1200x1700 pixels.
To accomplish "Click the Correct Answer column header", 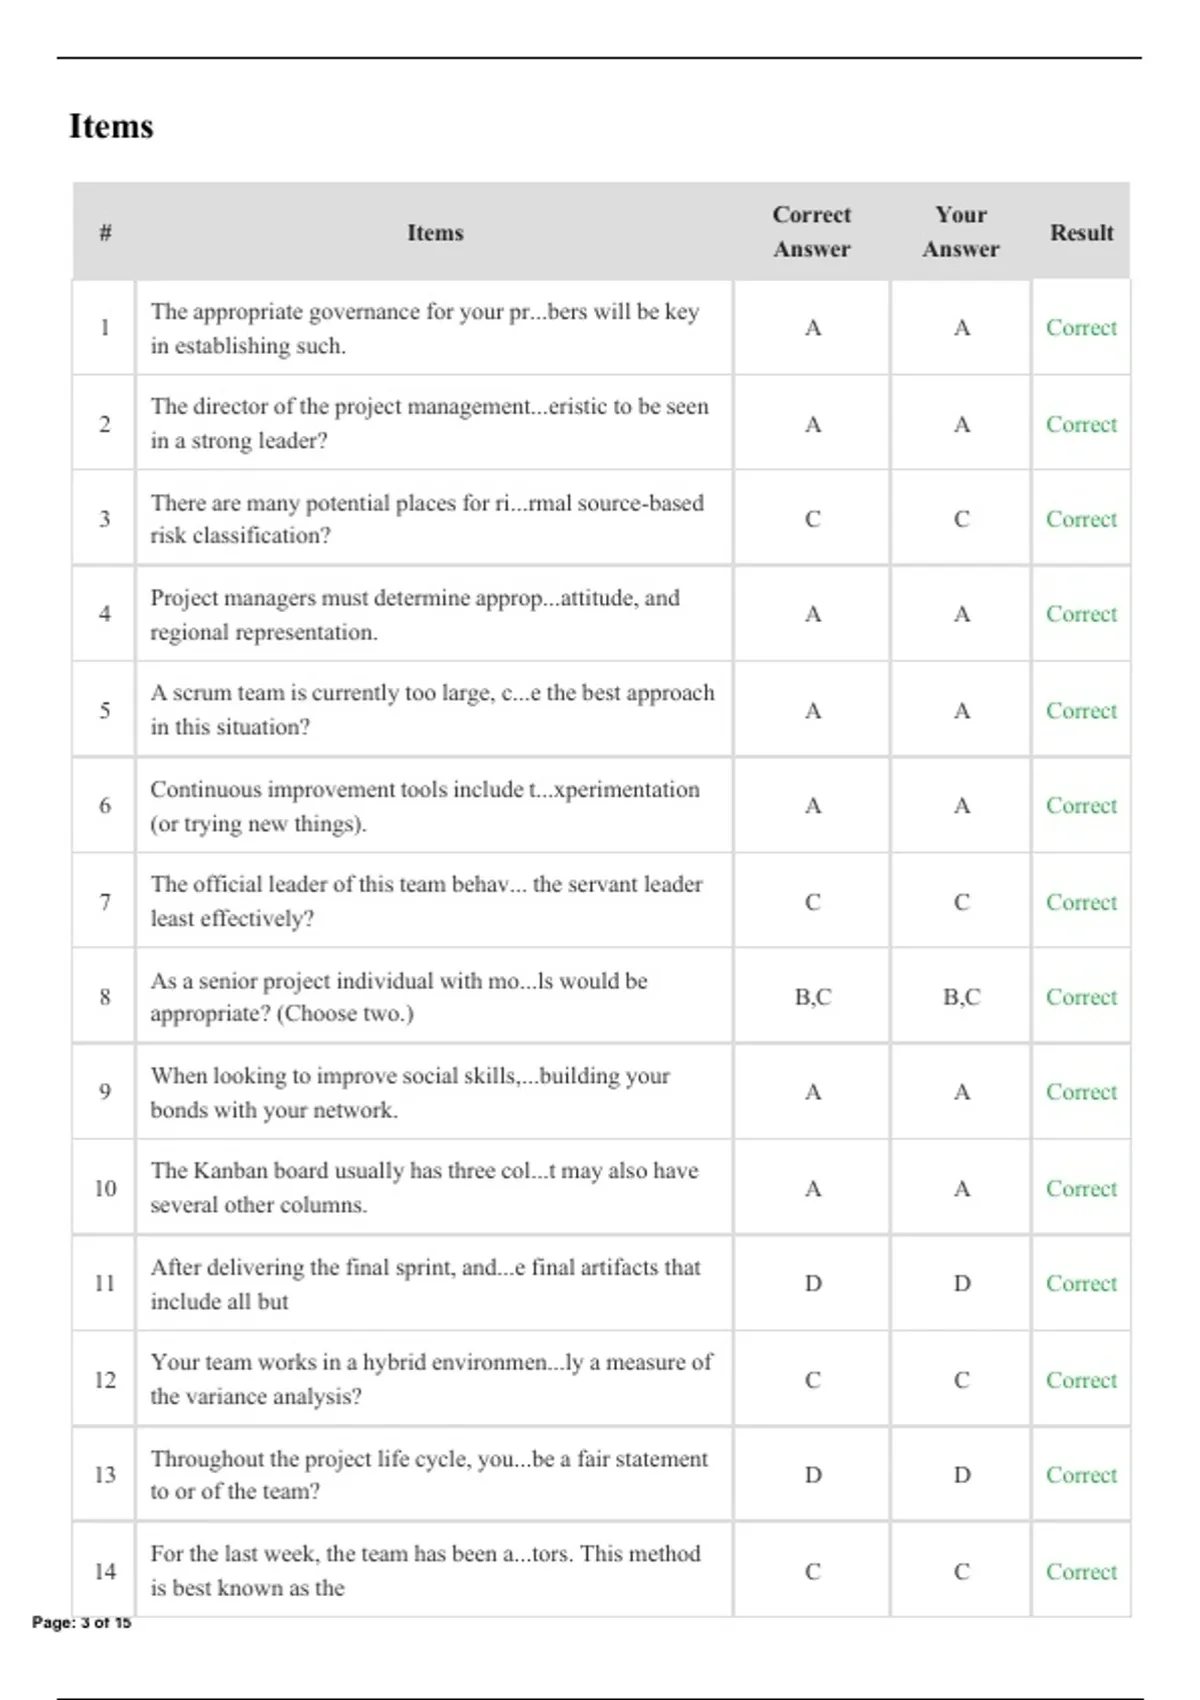I will pos(811,232).
